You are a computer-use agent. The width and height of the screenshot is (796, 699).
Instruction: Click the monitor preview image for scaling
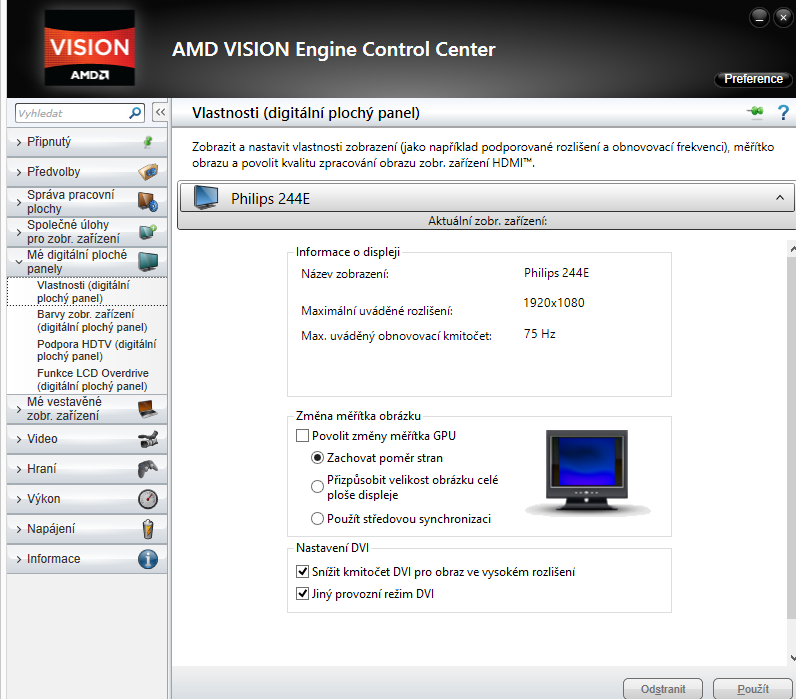tap(587, 472)
